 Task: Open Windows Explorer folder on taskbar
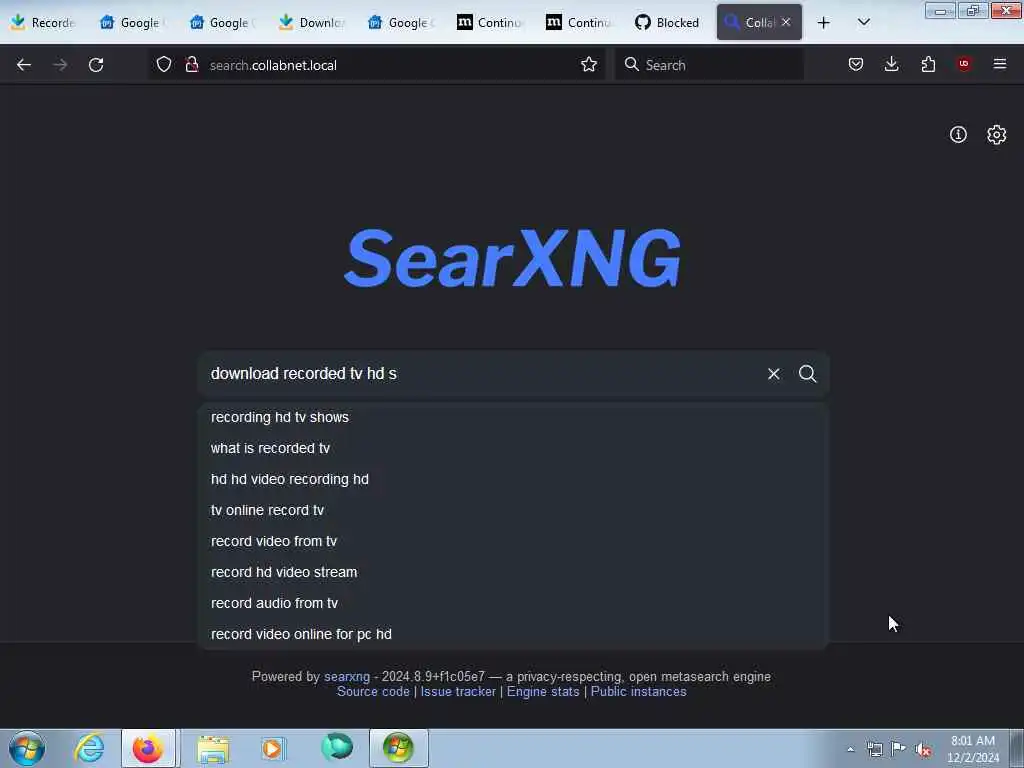click(213, 748)
